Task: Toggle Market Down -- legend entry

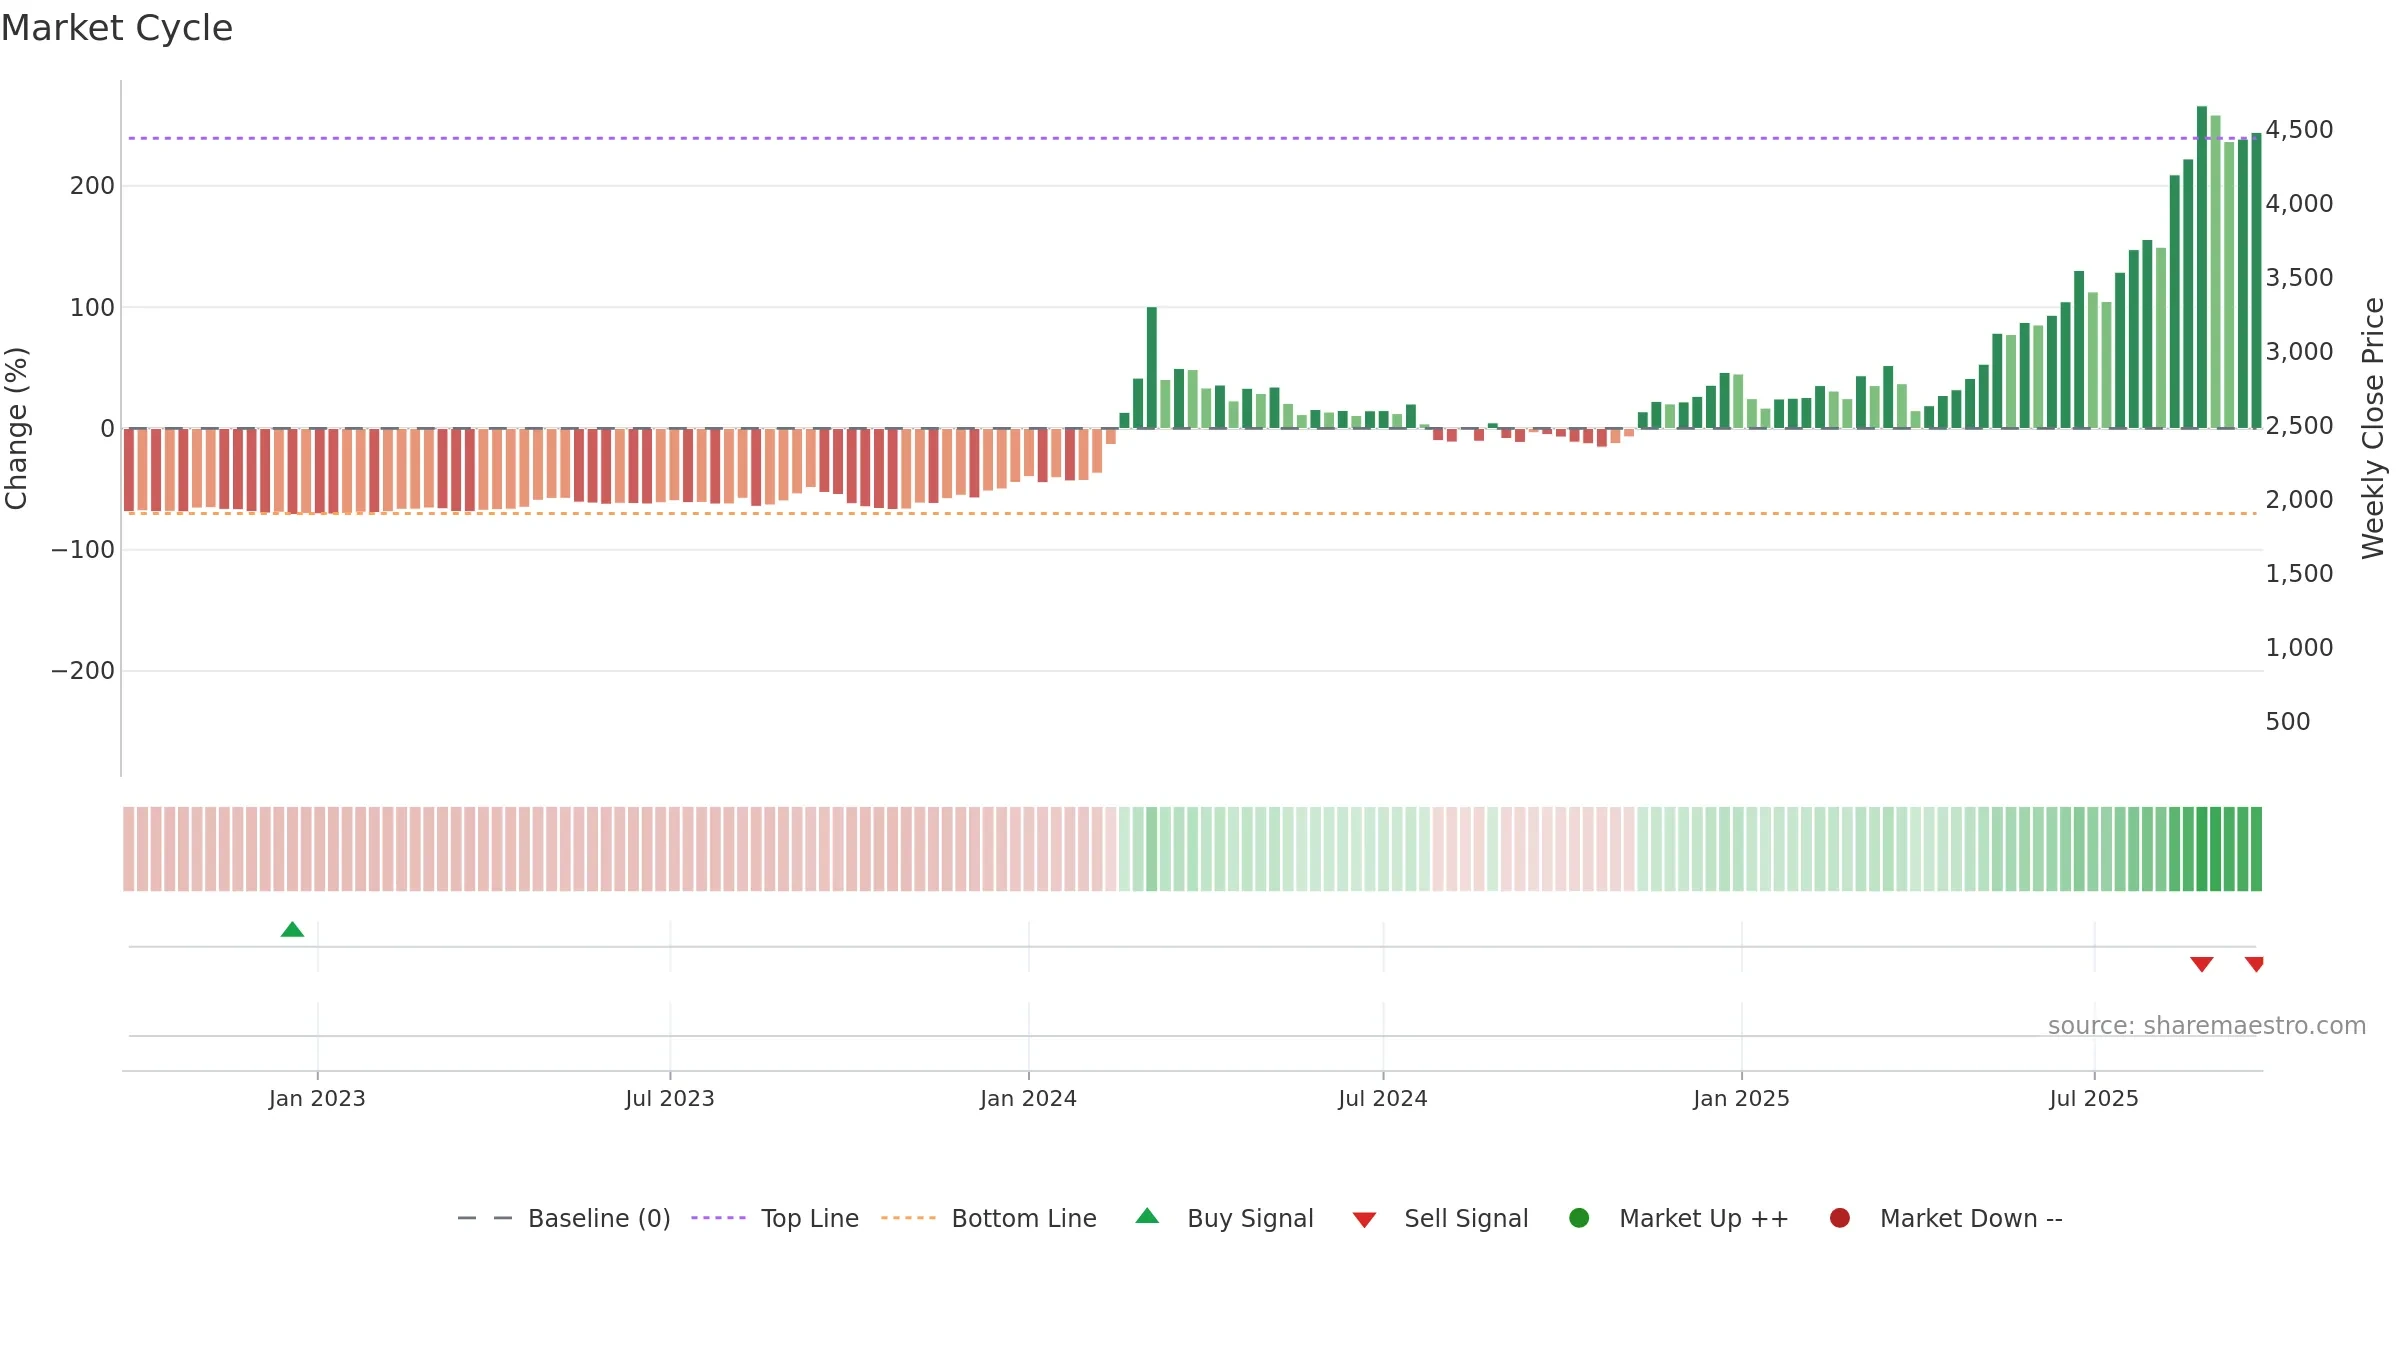Action: coord(1946,1219)
